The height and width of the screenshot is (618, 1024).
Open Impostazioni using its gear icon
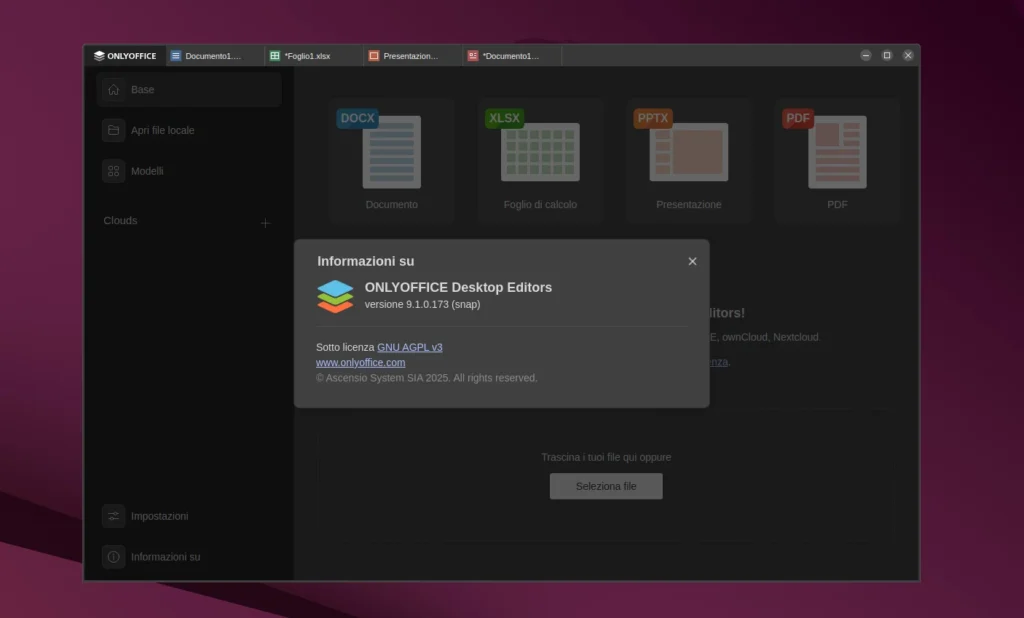(x=113, y=516)
